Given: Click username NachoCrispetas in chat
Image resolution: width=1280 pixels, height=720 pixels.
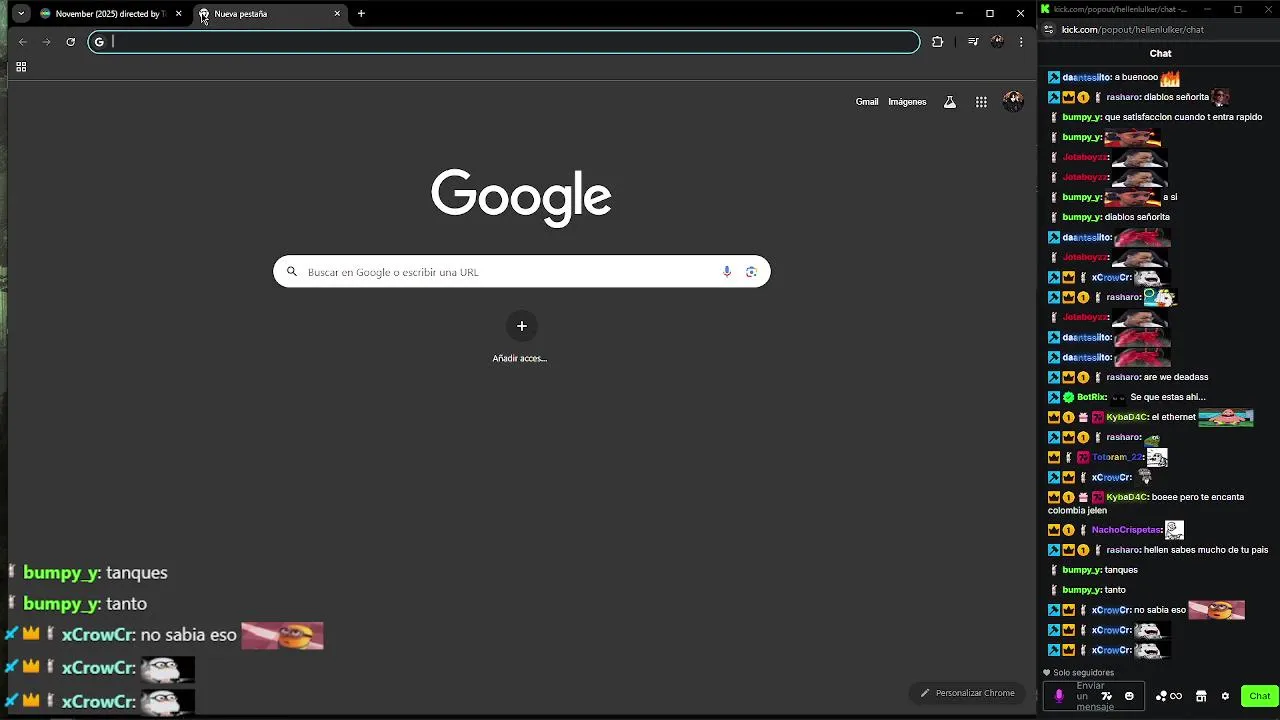Looking at the screenshot, I should pos(1126,530).
